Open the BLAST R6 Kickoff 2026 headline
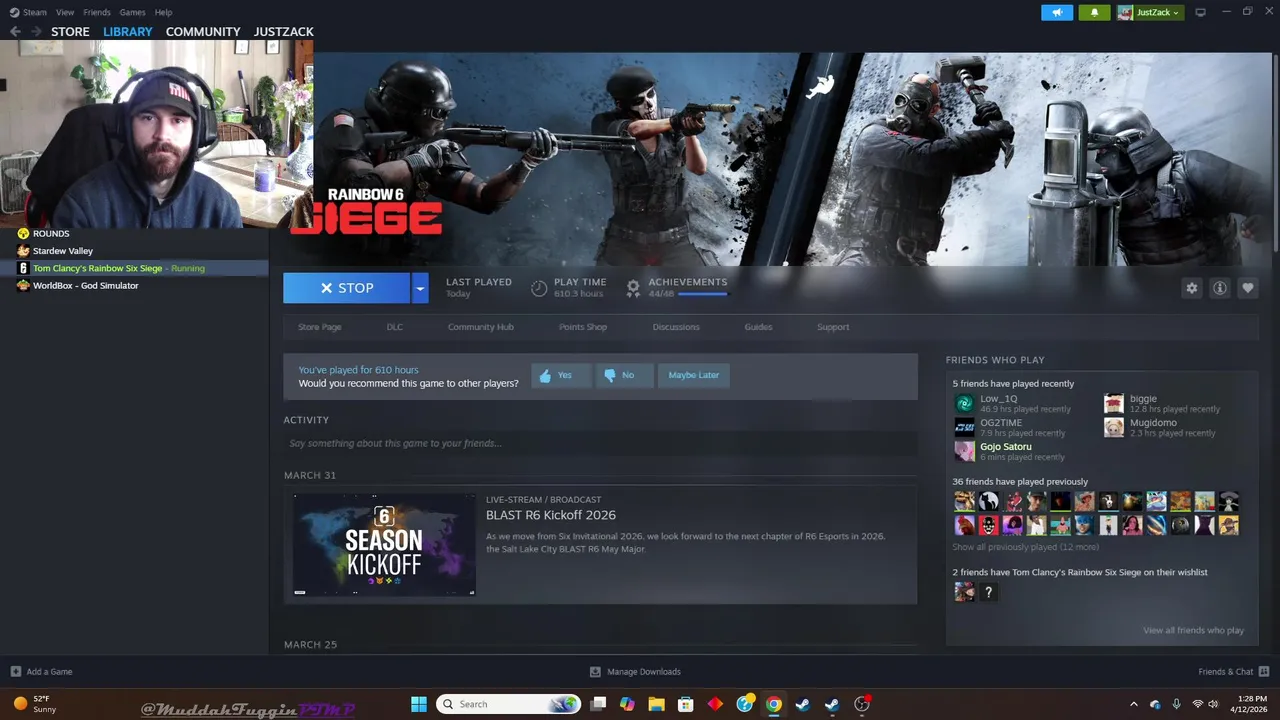Viewport: 1280px width, 720px height. tap(551, 515)
